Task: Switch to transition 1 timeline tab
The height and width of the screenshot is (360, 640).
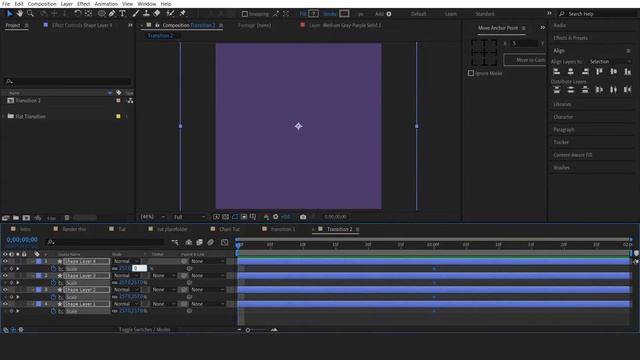Action: pyautogui.click(x=282, y=229)
